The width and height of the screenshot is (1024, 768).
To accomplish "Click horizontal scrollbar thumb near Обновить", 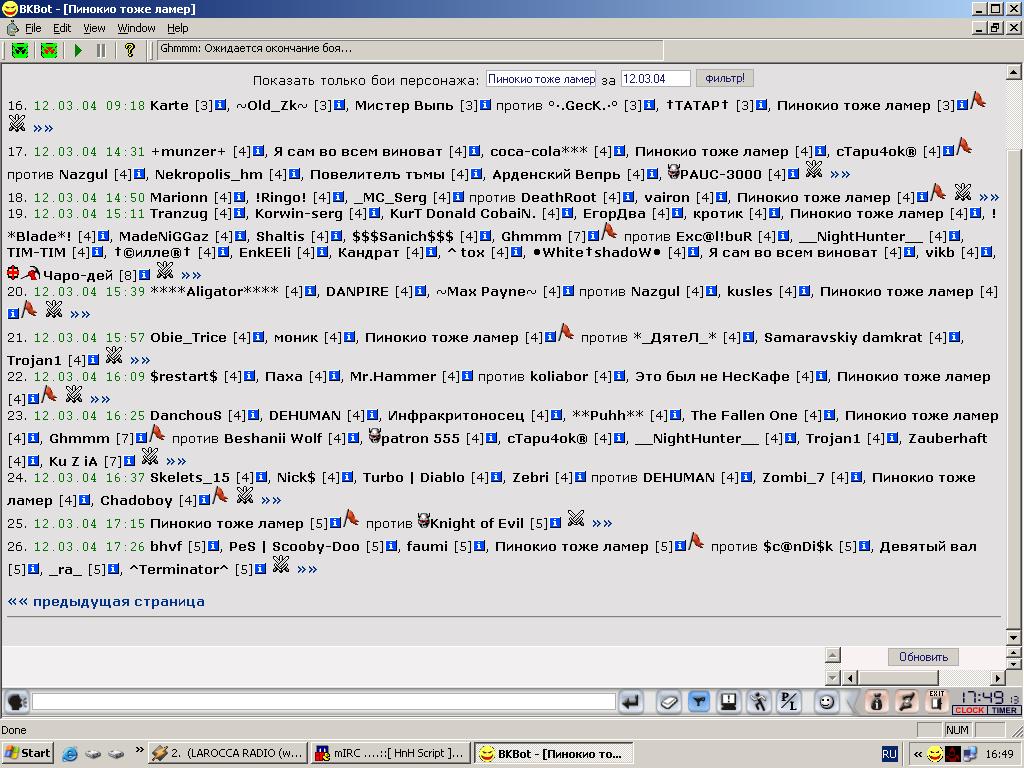I will click(898, 678).
